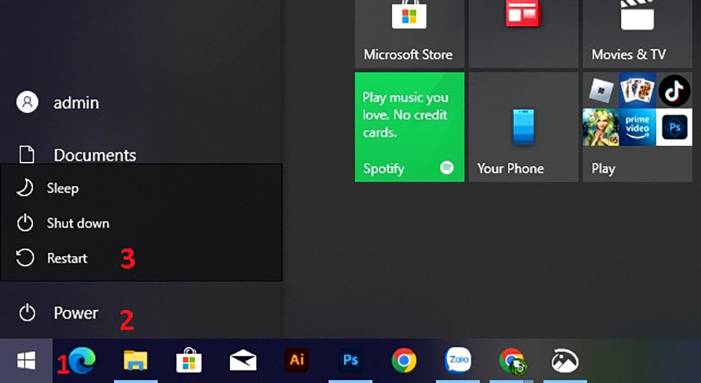Image resolution: width=701 pixels, height=383 pixels.
Task: Launch Adobe Illustrator from taskbar
Action: [x=297, y=360]
